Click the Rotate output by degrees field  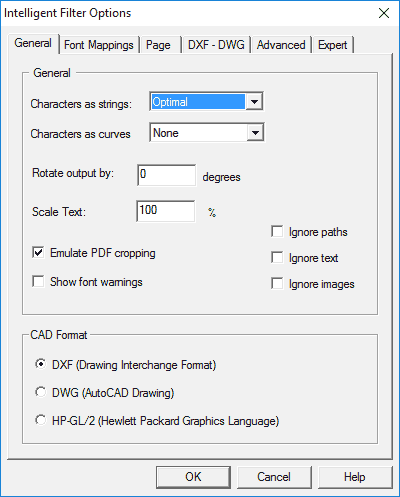point(166,175)
